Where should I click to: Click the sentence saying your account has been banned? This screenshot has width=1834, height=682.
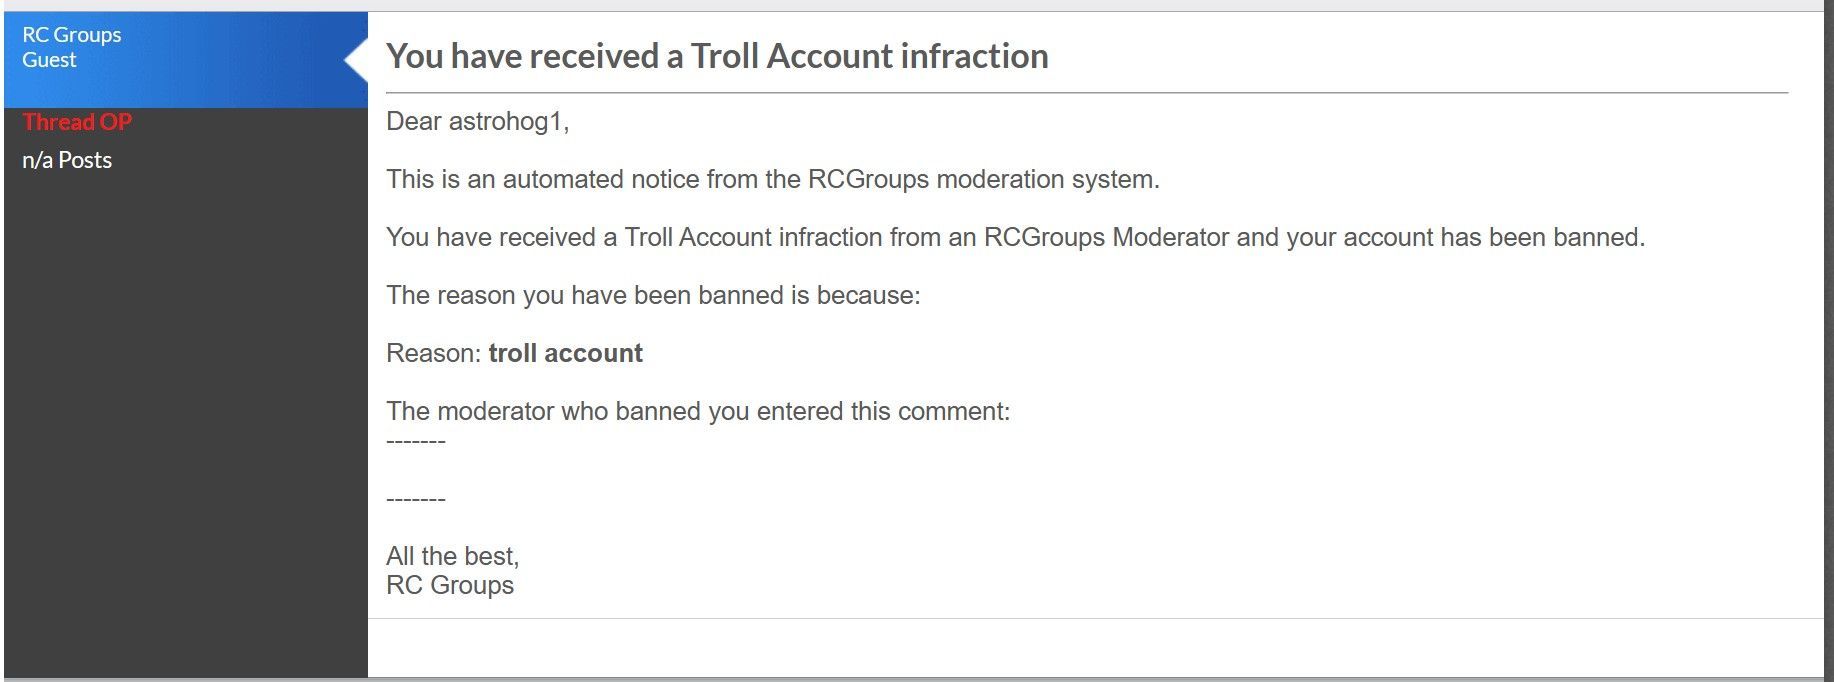(x=1015, y=238)
